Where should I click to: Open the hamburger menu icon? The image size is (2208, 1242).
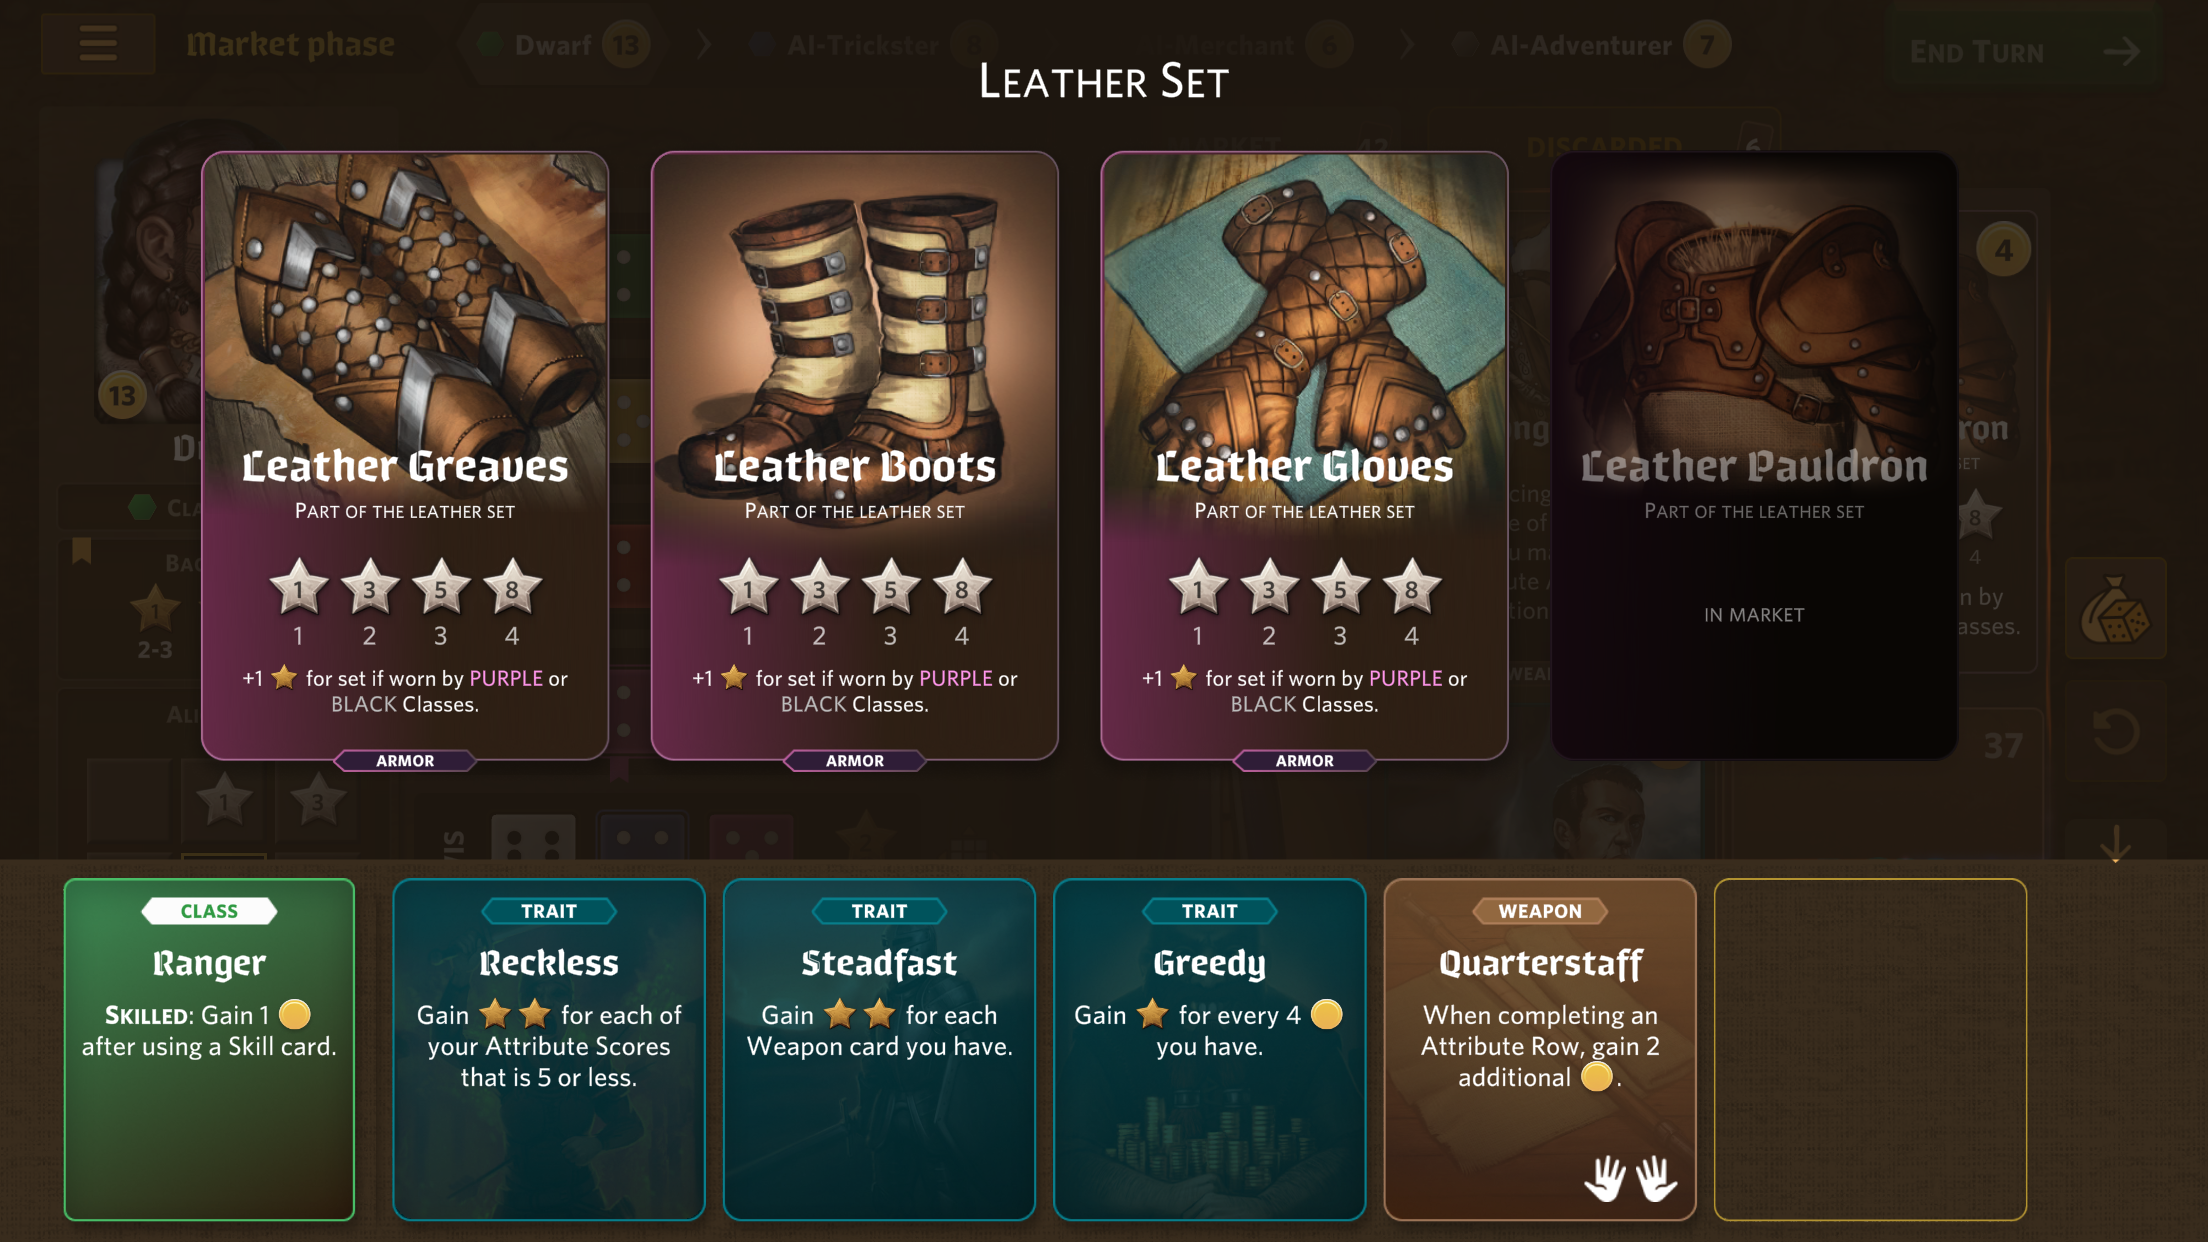click(x=98, y=43)
